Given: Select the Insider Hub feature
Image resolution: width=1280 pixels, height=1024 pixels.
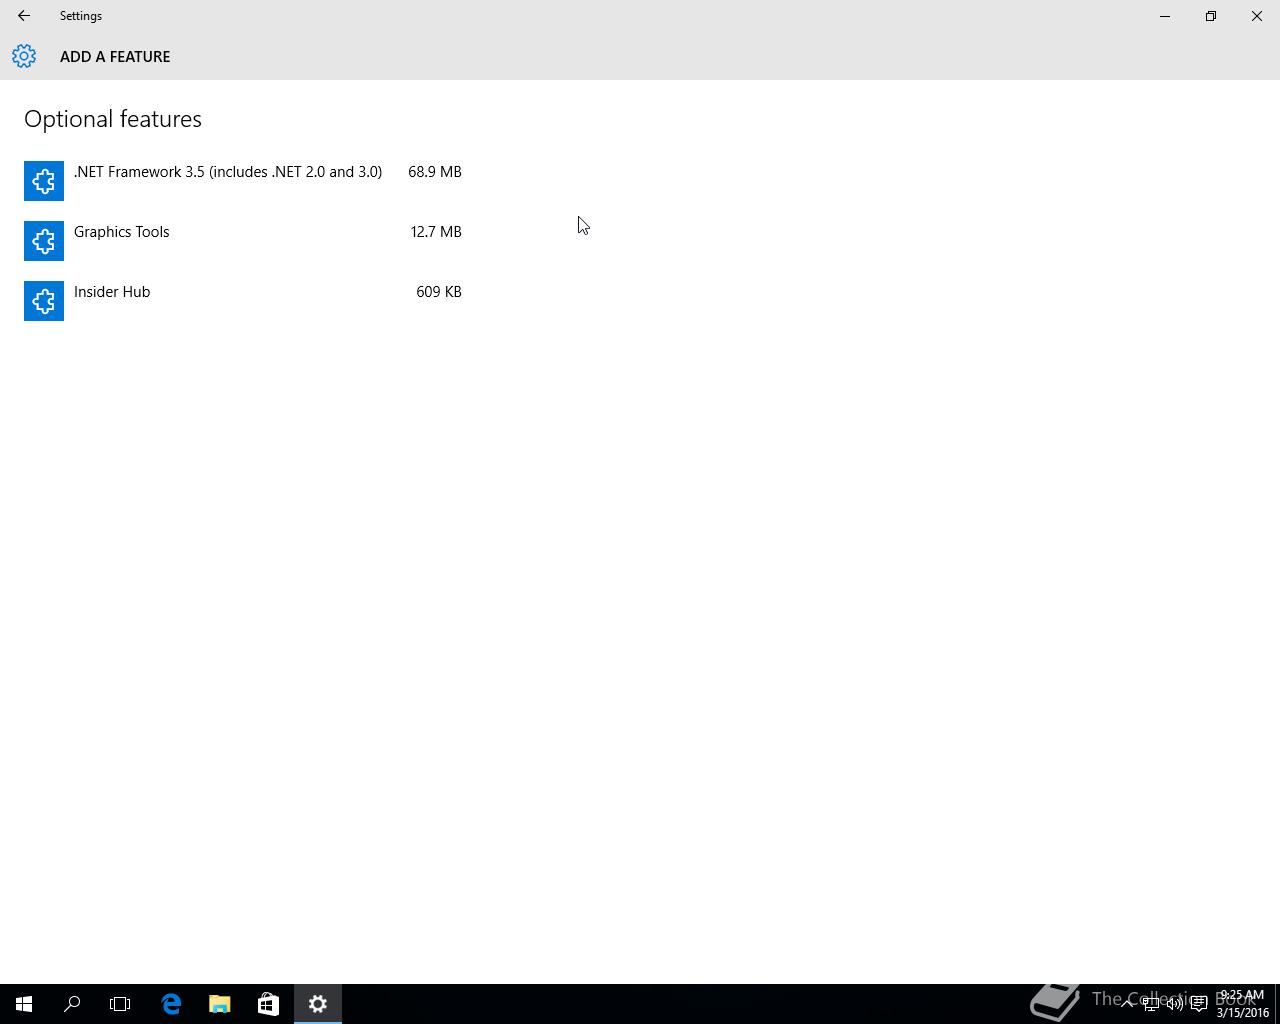Looking at the screenshot, I should (x=243, y=301).
